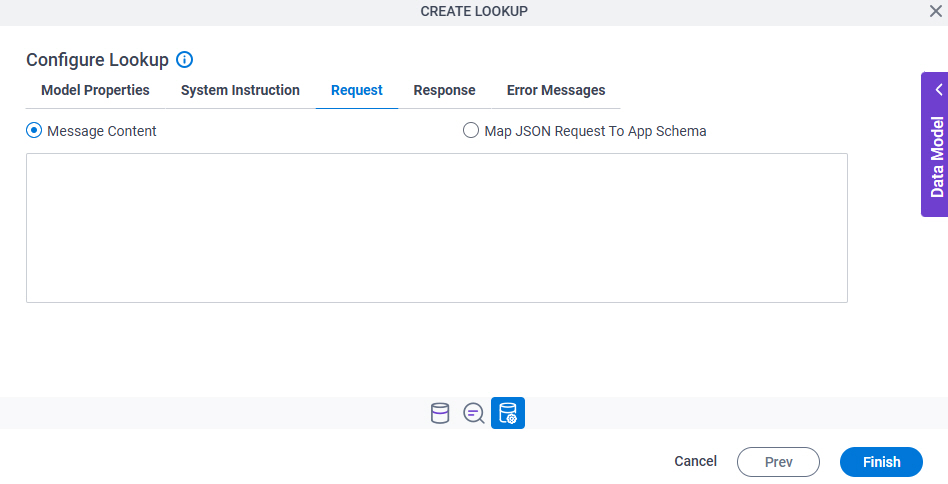Expand the Data Model side panel chevron
The image size is (948, 484).
tap(938, 89)
